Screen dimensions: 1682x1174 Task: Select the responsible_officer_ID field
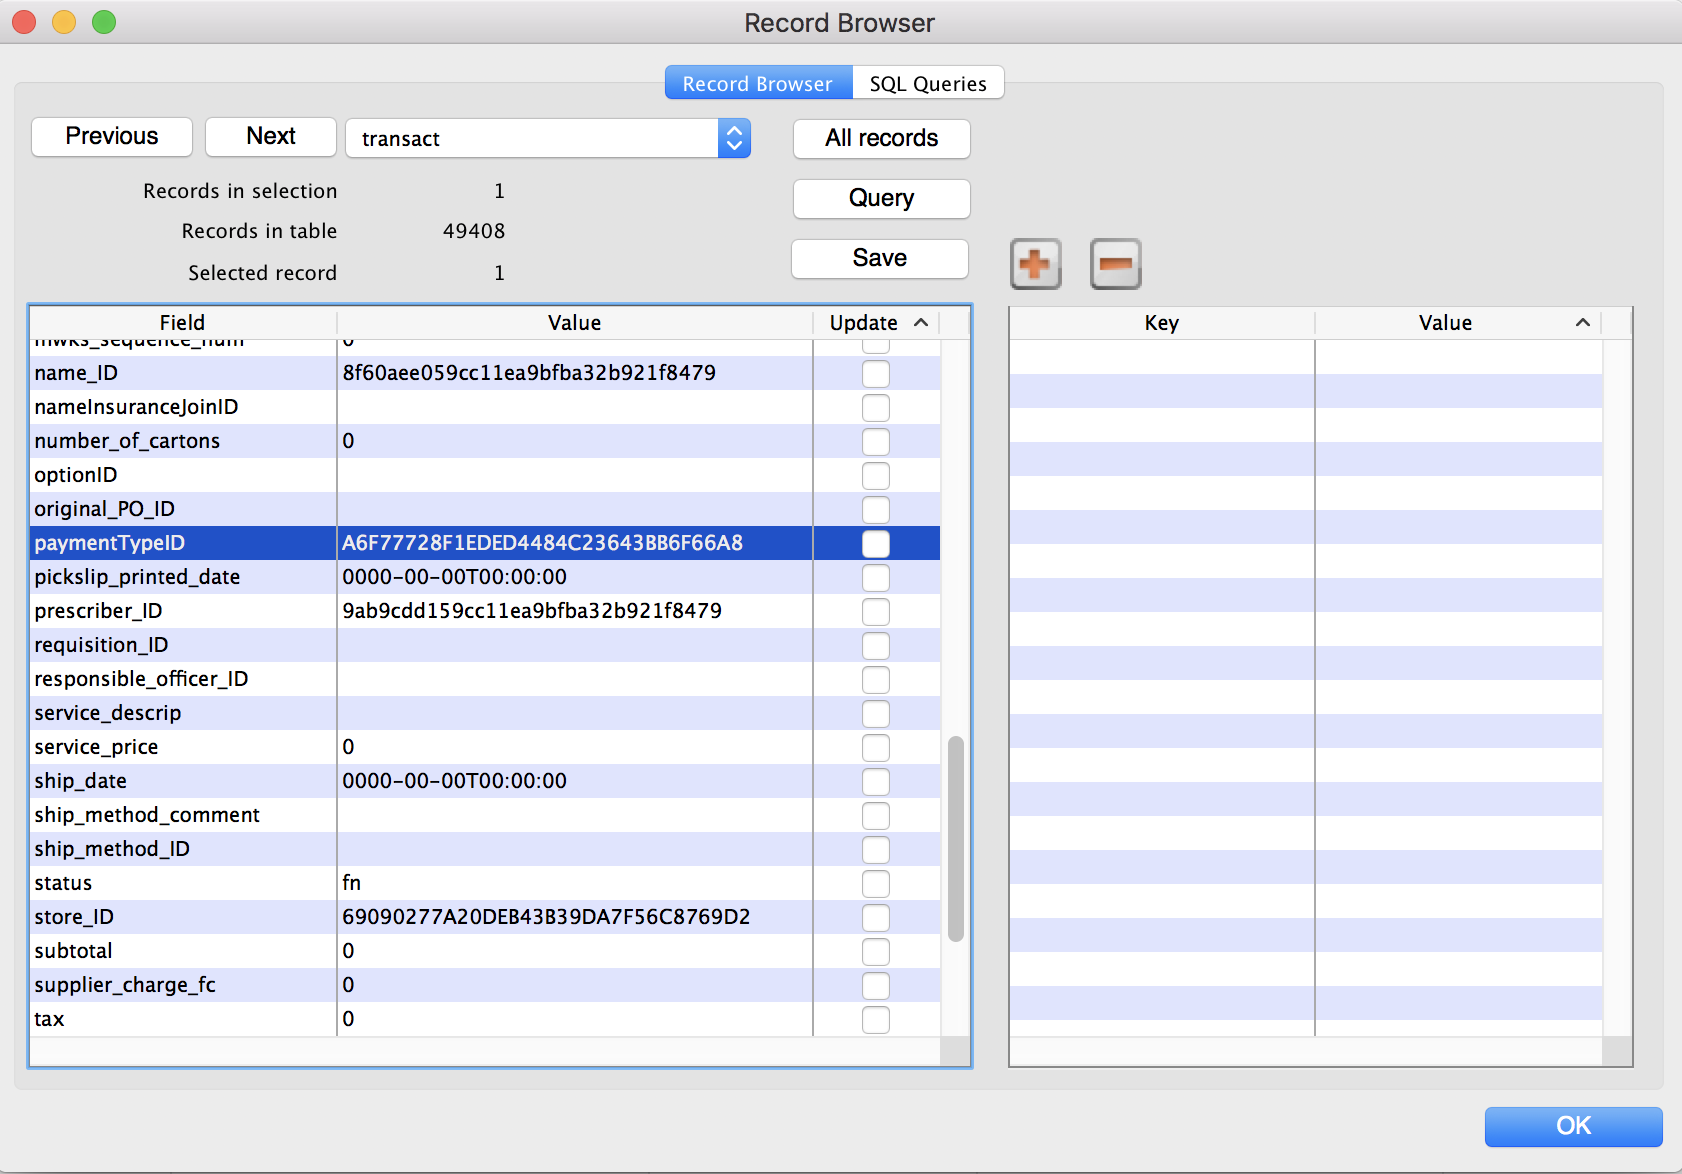(x=141, y=679)
